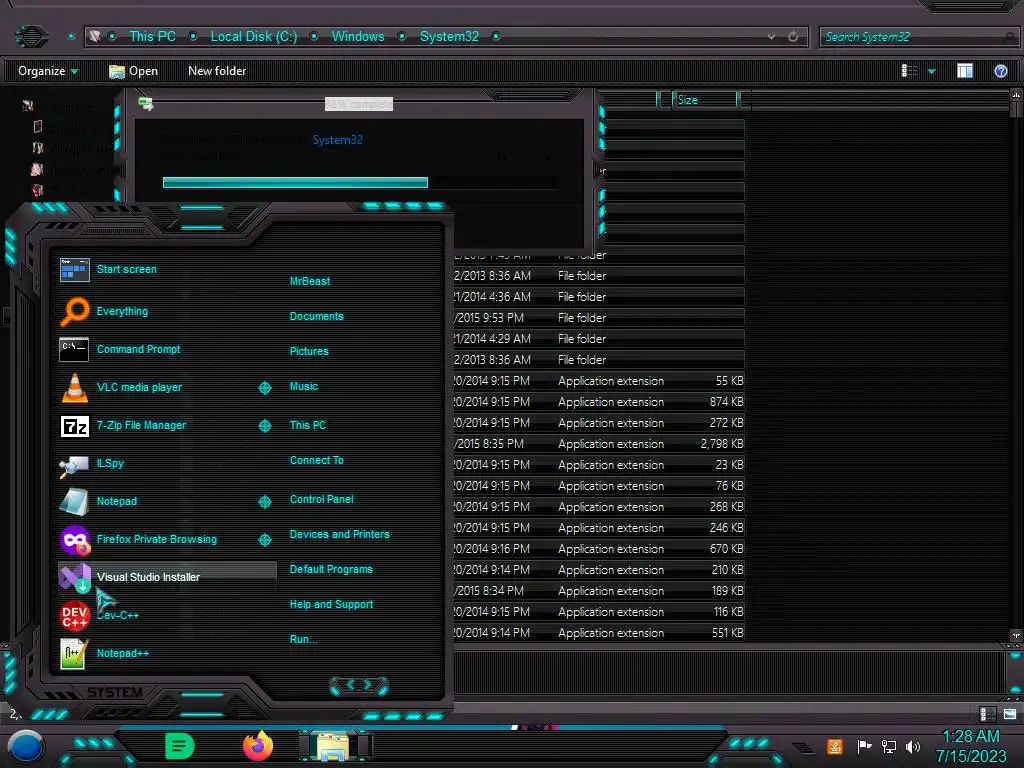Select Run... in the start menu
Image resolution: width=1024 pixels, height=768 pixels.
(x=303, y=639)
